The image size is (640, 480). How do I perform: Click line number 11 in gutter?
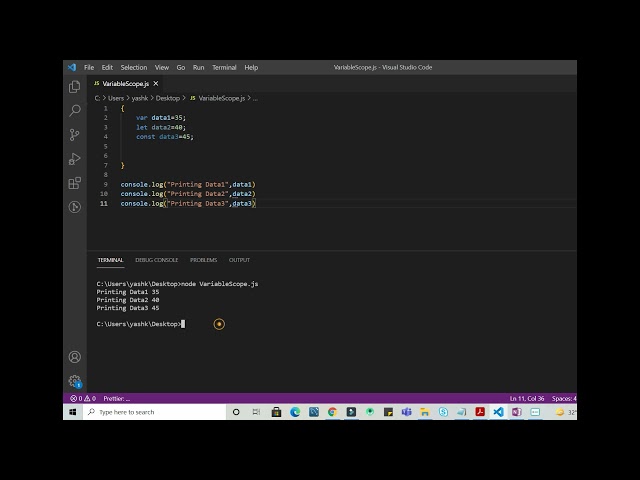104,203
